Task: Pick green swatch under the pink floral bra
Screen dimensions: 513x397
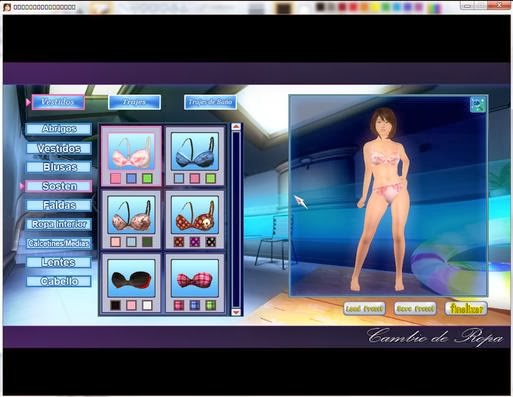Action: click(x=147, y=178)
